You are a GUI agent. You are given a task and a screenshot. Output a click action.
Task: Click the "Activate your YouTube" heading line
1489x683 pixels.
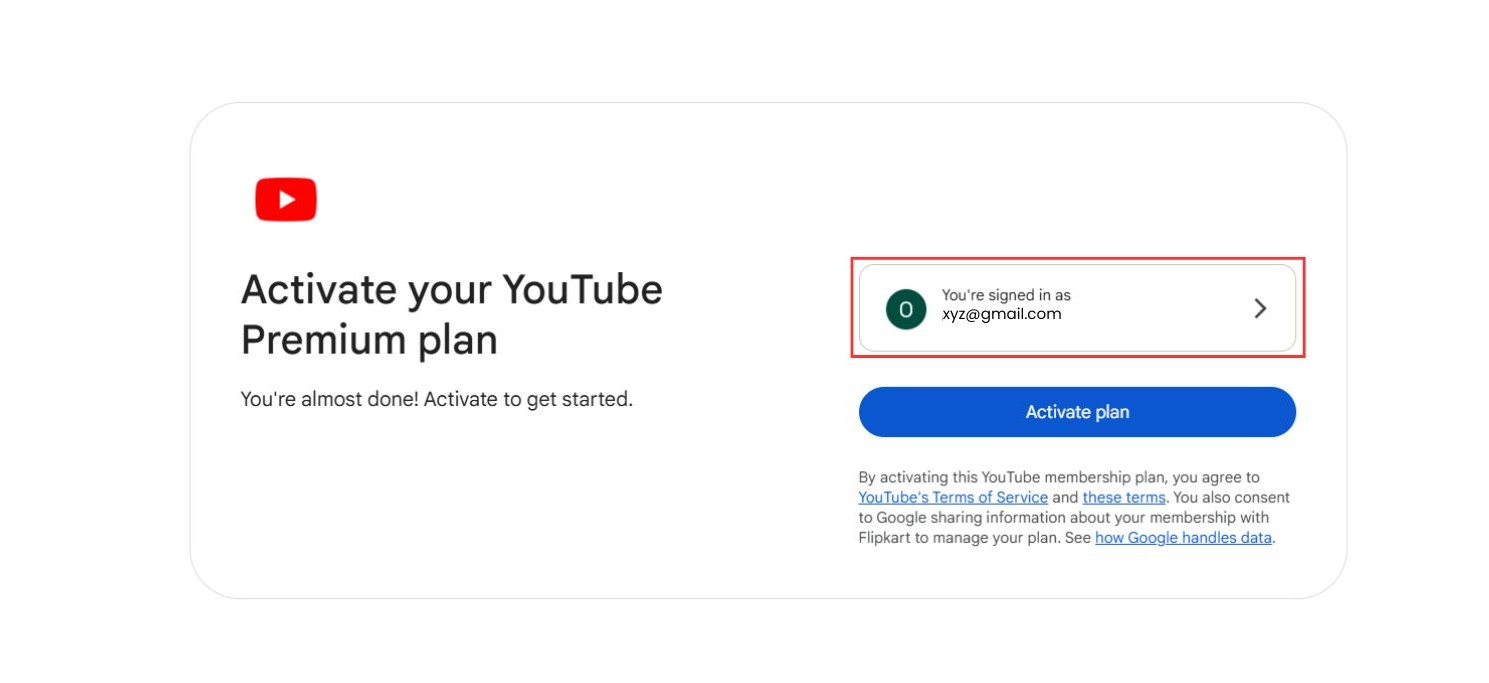click(451, 290)
